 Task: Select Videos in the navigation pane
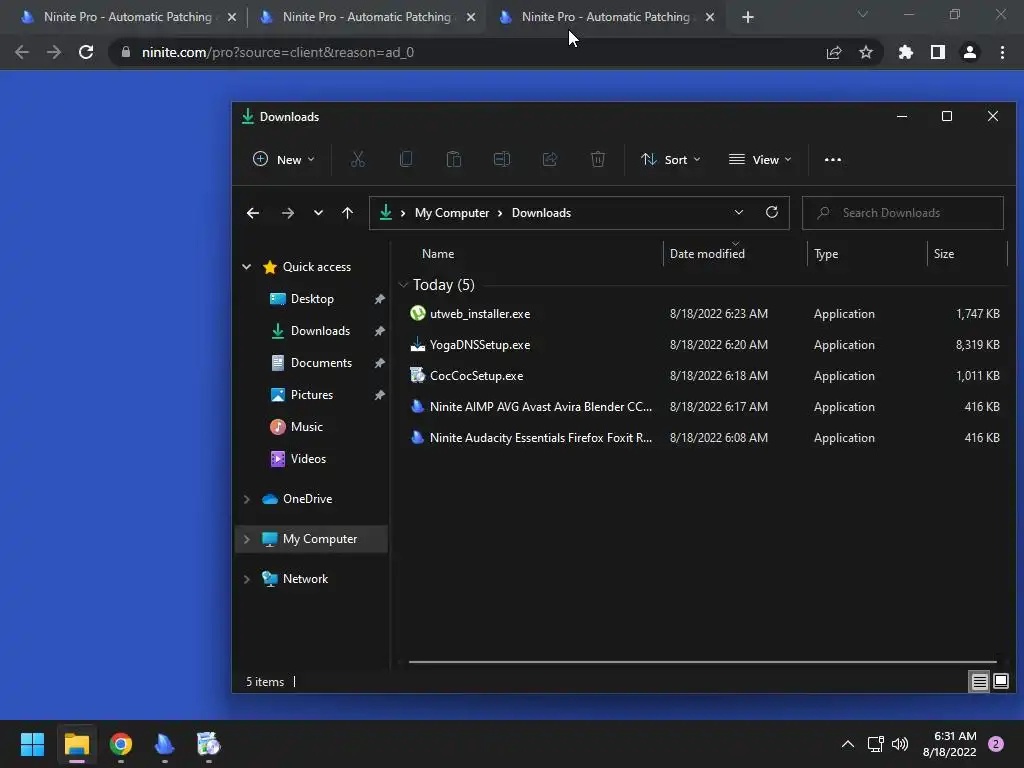tap(308, 459)
